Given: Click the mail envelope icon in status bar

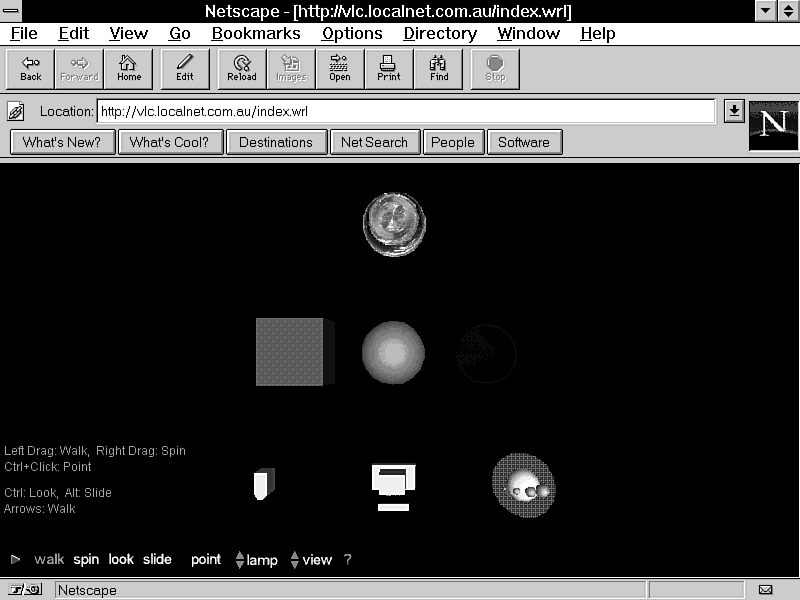Looking at the screenshot, I should tap(765, 590).
